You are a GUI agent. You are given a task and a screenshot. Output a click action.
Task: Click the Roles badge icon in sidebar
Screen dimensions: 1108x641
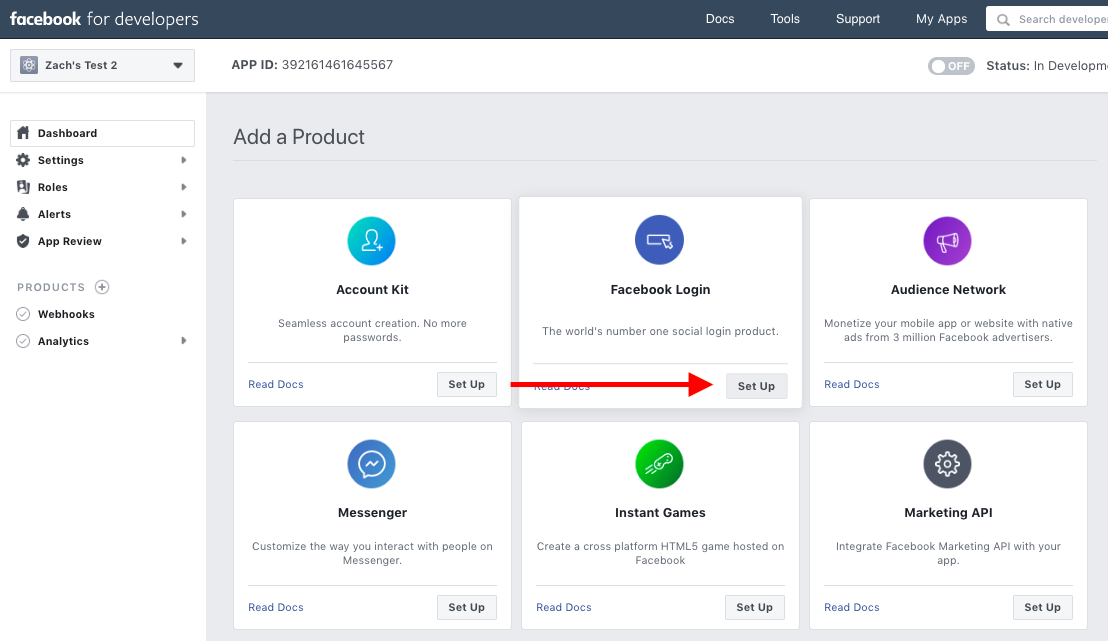pyautogui.click(x=23, y=187)
